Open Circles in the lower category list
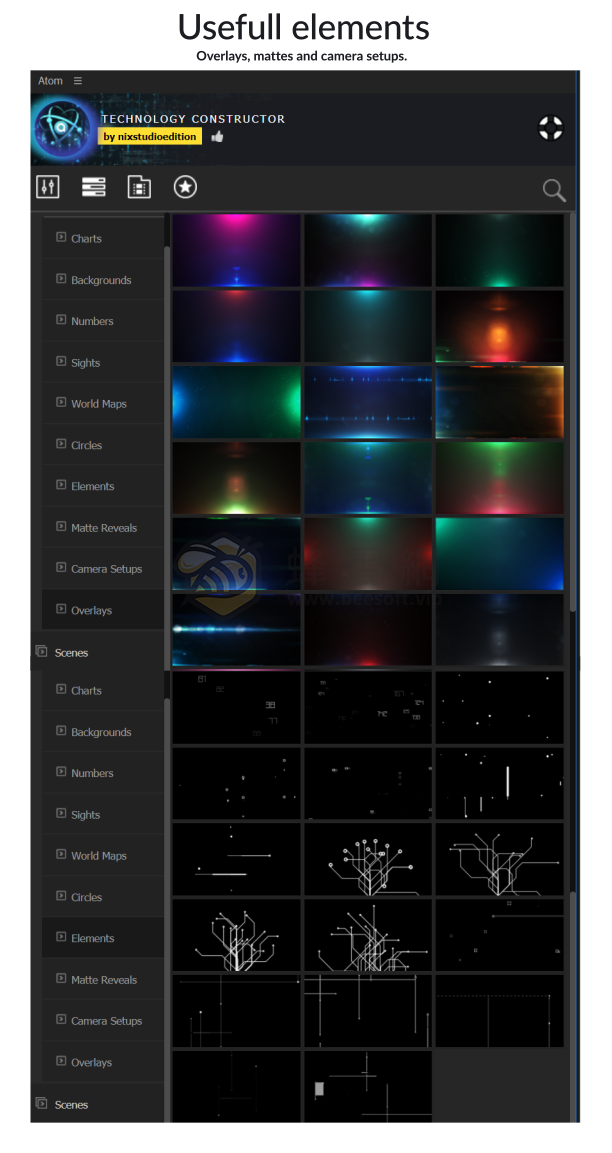 (103, 897)
